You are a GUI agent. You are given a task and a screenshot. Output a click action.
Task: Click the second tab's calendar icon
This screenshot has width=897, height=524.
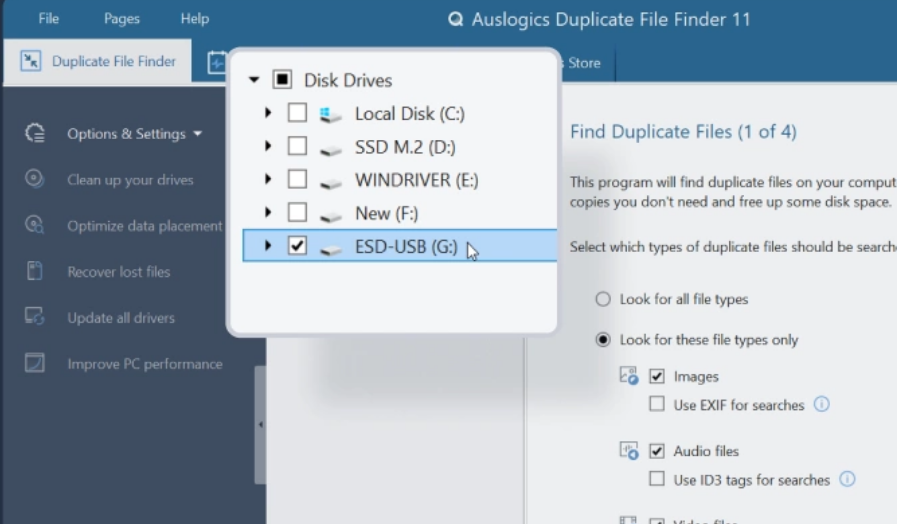click(x=217, y=62)
